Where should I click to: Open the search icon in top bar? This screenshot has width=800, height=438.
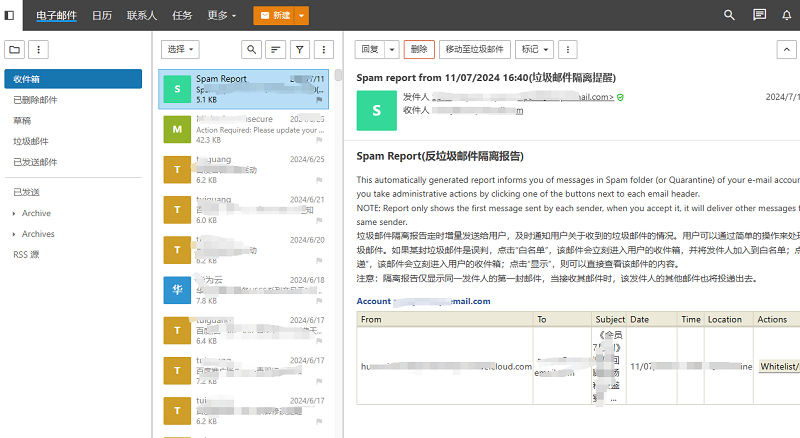(x=729, y=15)
